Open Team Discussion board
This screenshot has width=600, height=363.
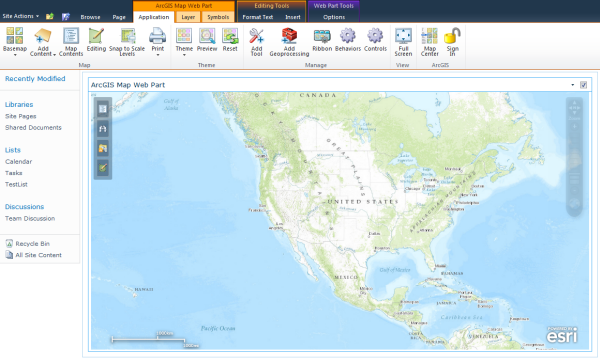point(30,218)
